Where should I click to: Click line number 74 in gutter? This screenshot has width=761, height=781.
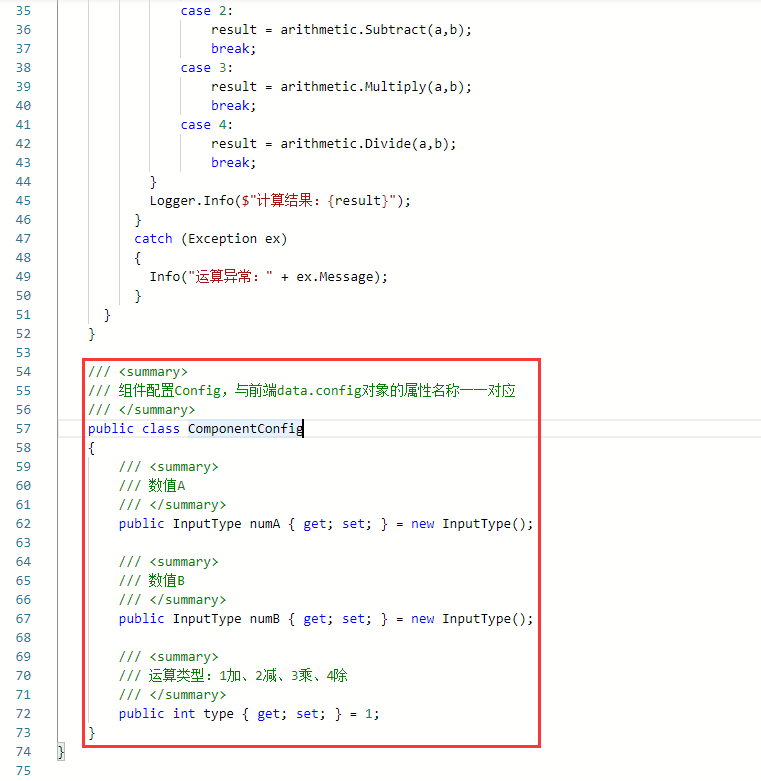(23, 752)
